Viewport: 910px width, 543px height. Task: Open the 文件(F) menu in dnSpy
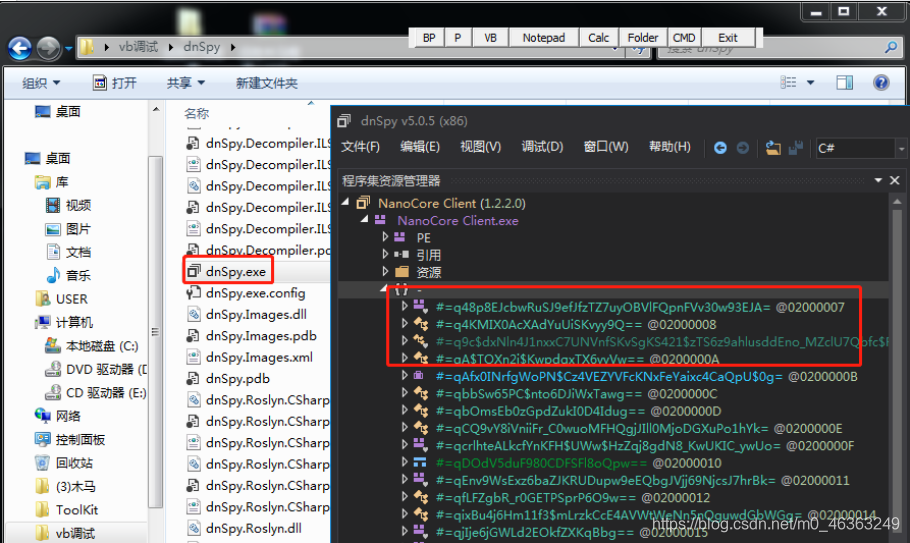[360, 147]
